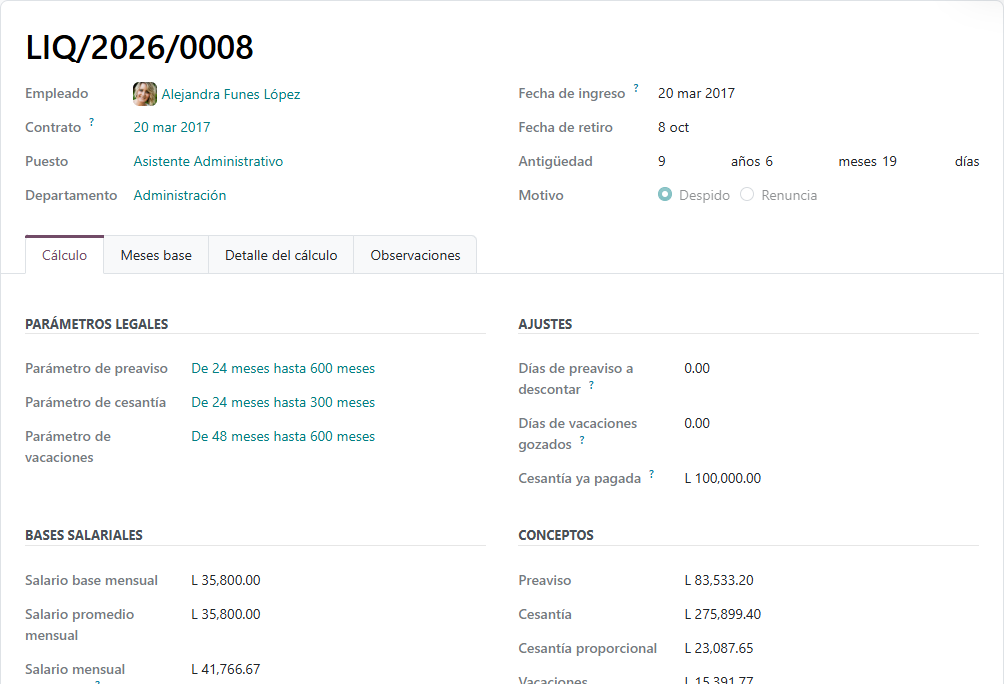
Task: Click Cesantía proporcional amount L 23,087.65
Action: coord(719,648)
